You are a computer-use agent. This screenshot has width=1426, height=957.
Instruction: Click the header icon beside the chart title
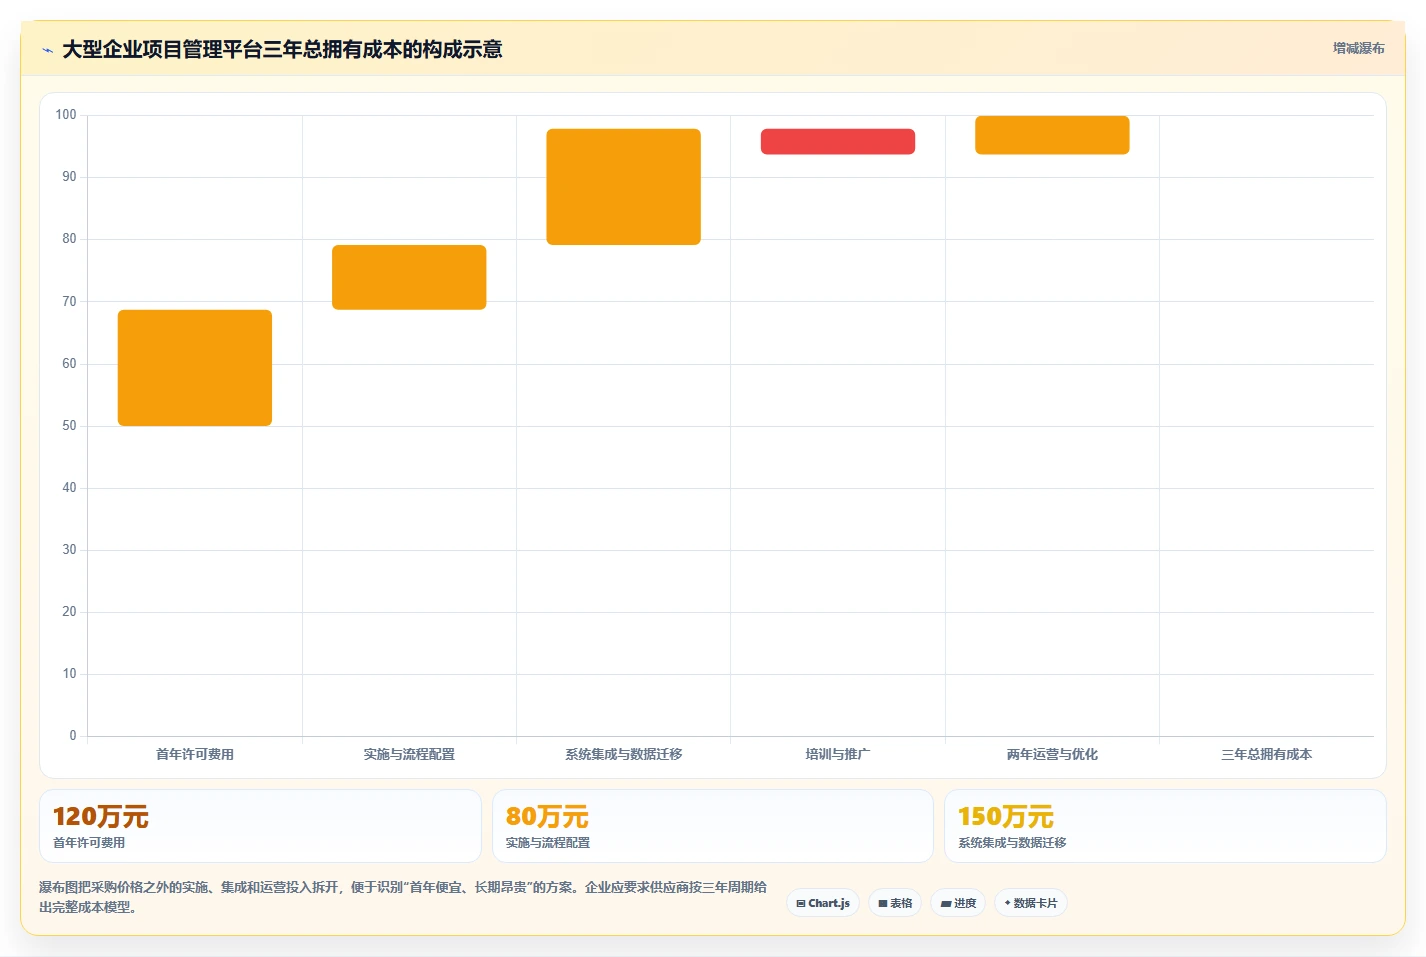47,50
